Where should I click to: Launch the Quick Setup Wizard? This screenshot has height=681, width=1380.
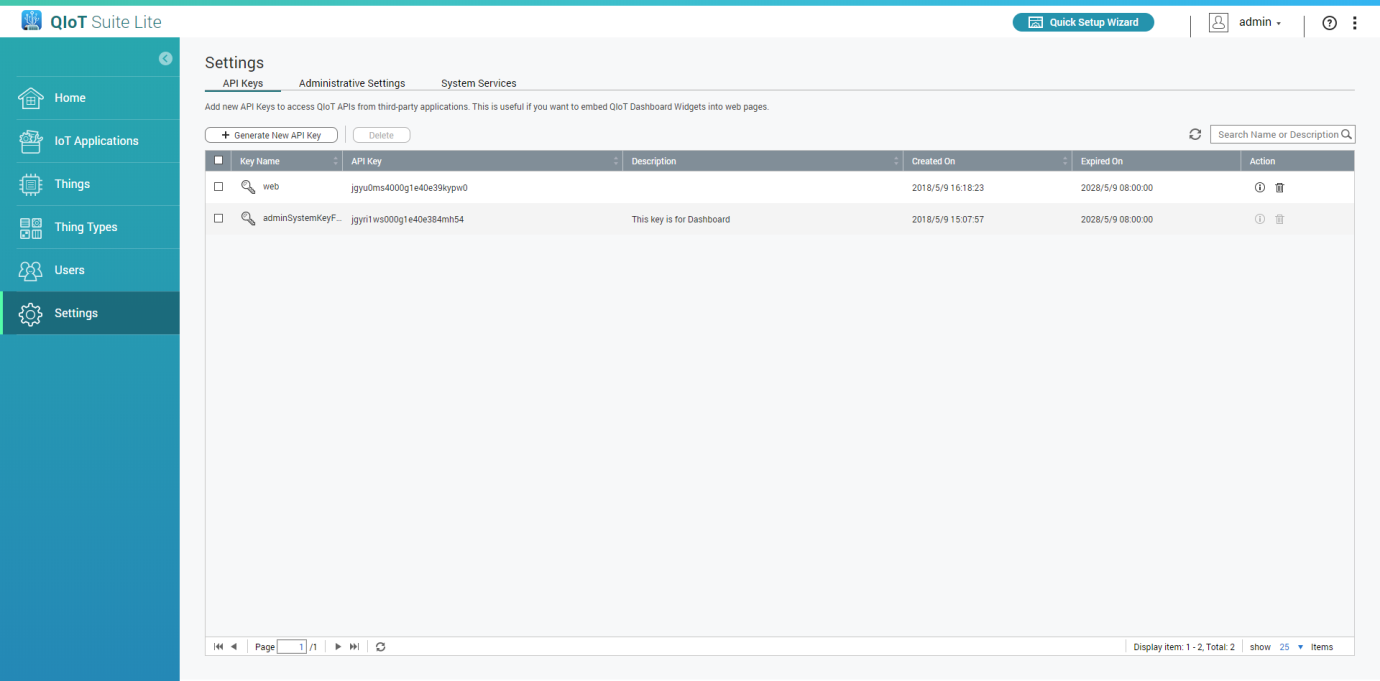coord(1083,22)
